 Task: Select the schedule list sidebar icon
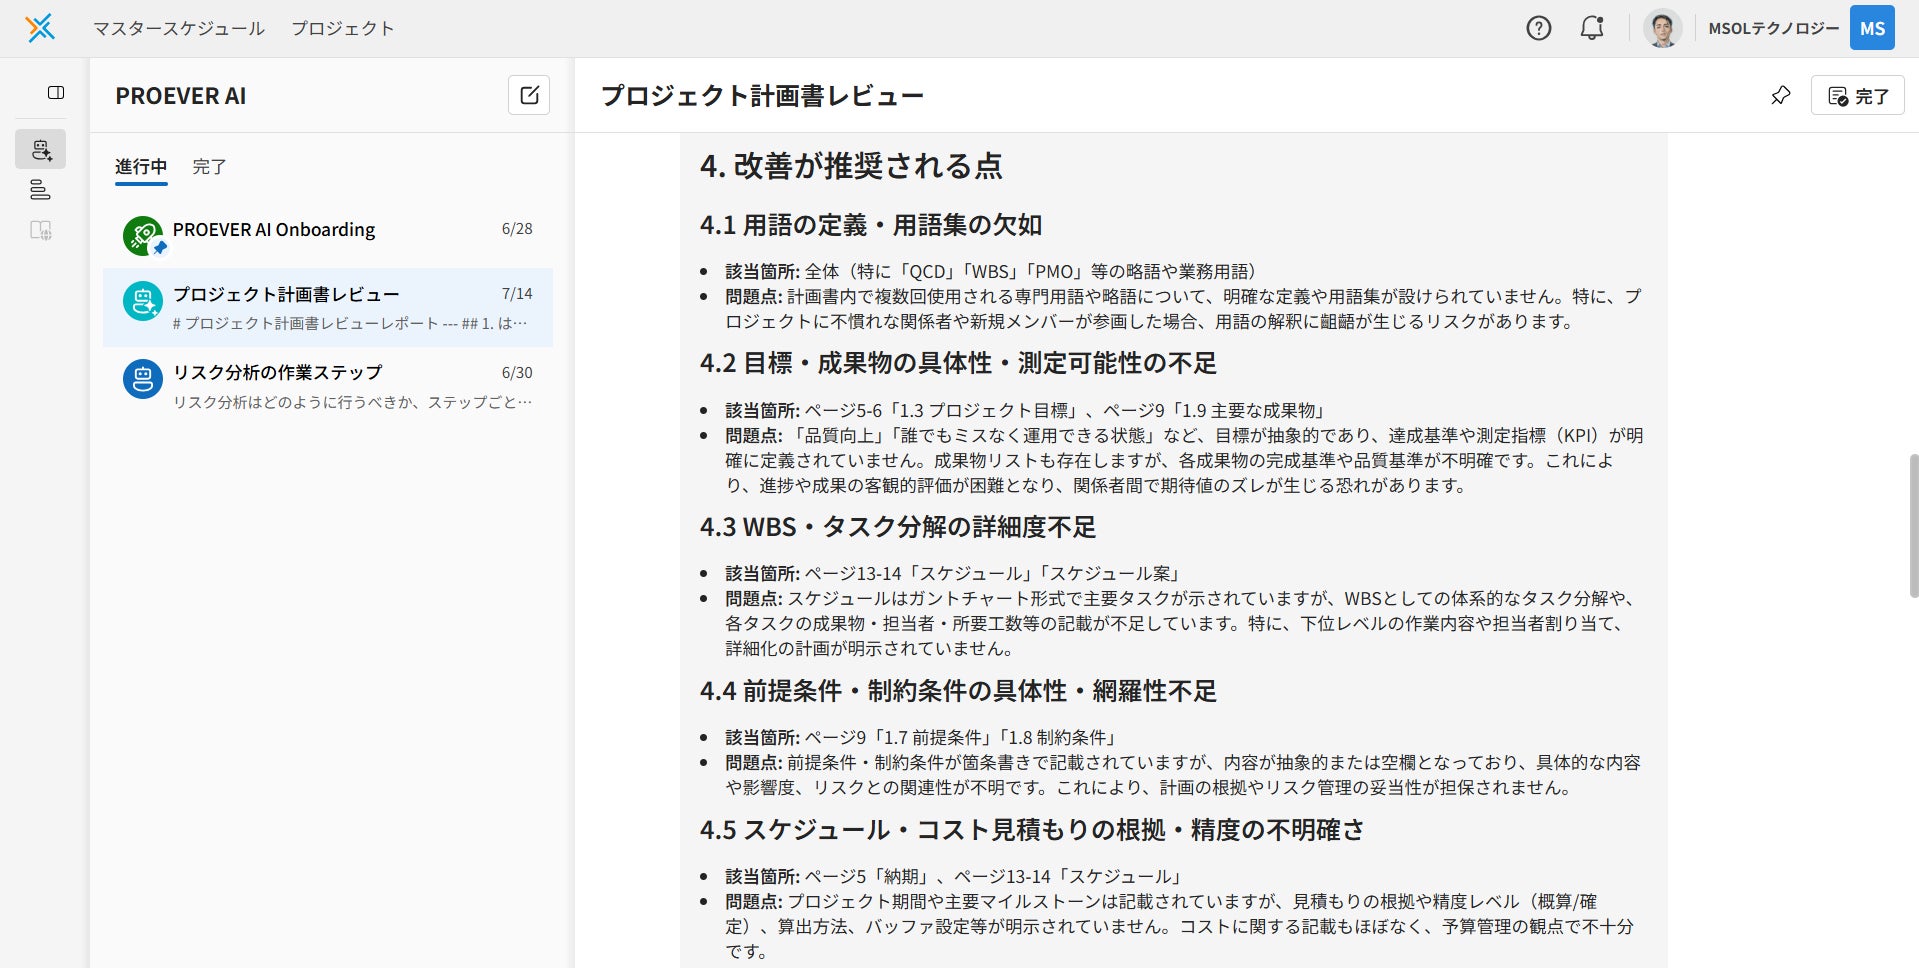click(x=41, y=189)
